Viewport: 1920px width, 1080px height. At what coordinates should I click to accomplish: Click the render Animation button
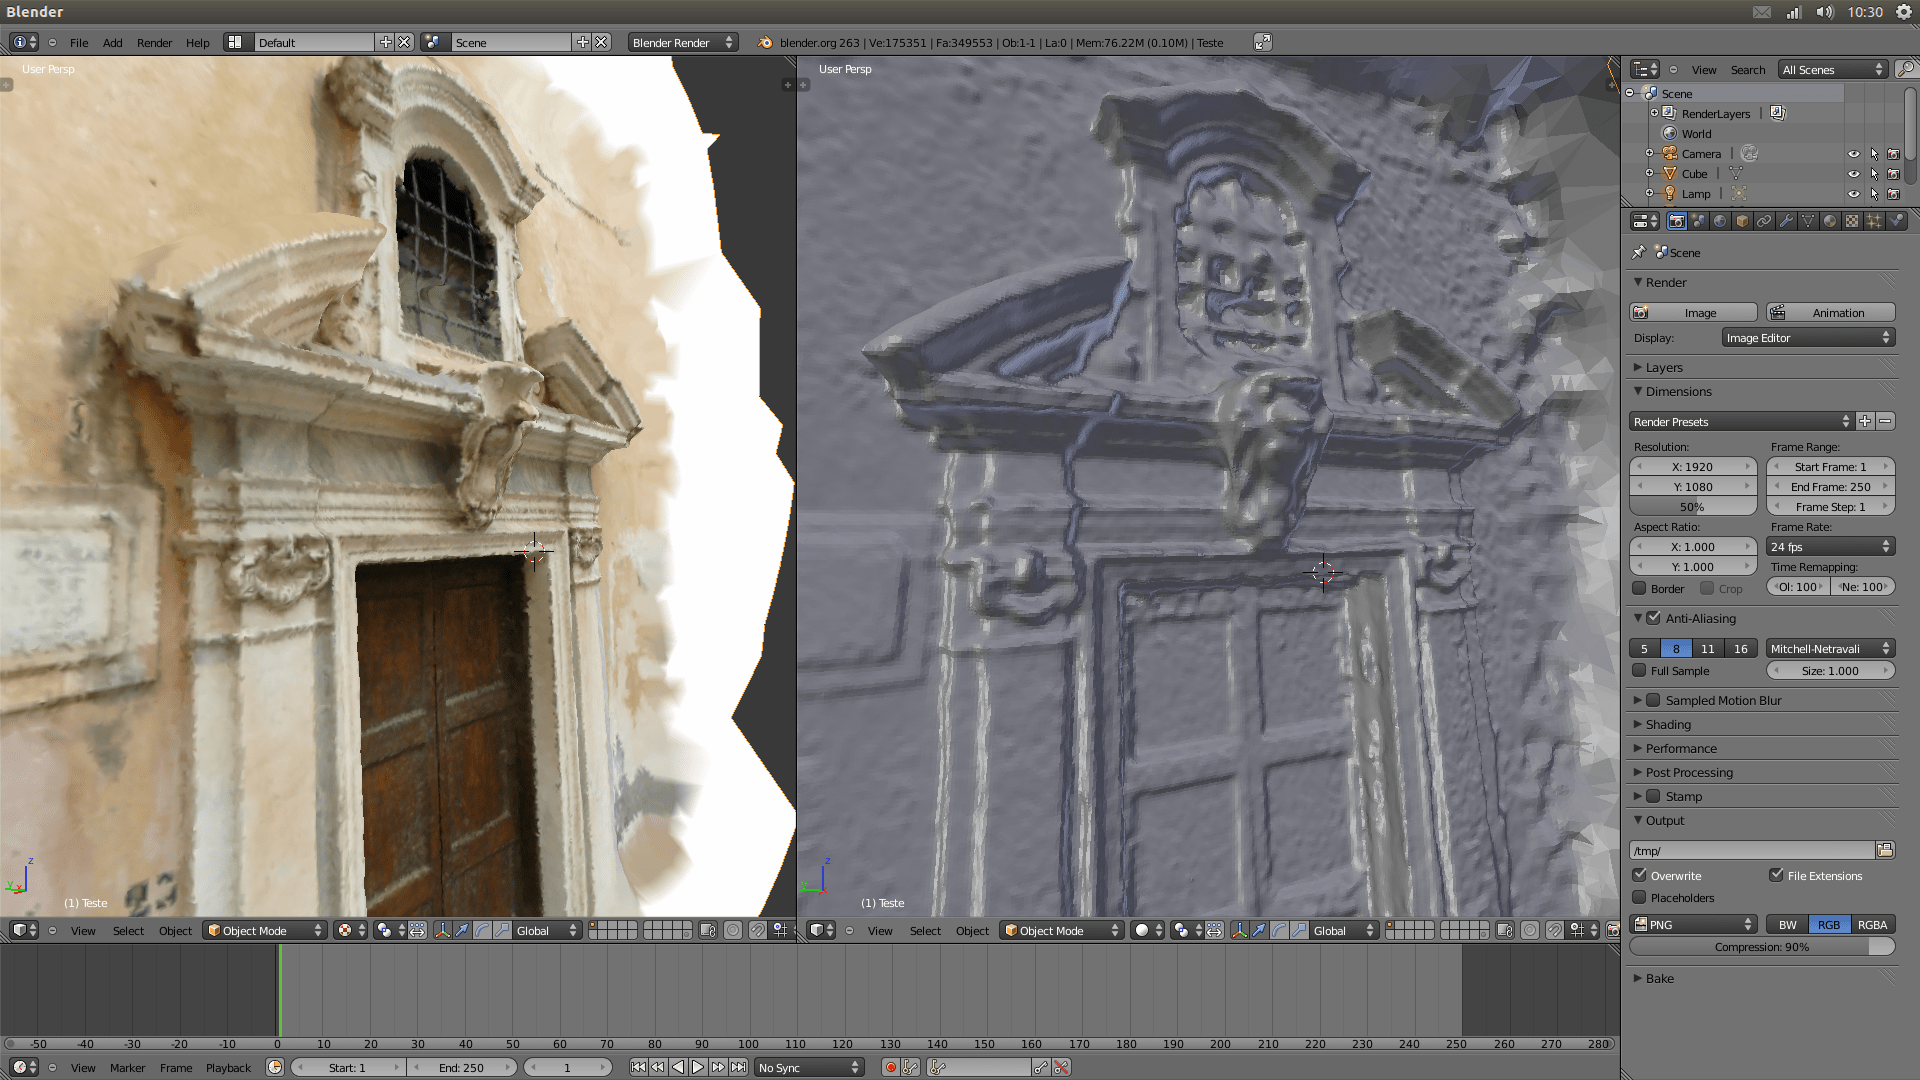[x=1830, y=313]
